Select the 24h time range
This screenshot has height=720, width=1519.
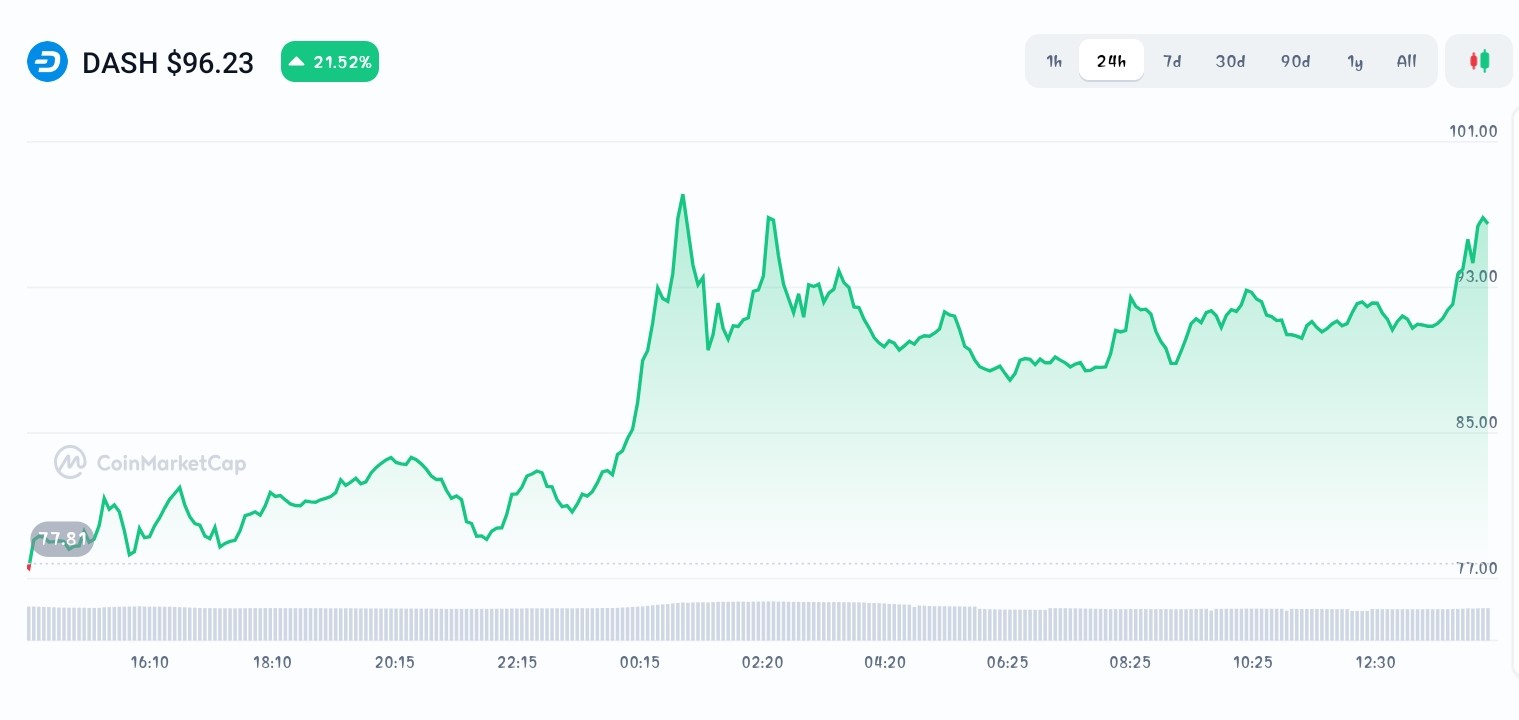pyautogui.click(x=1111, y=61)
